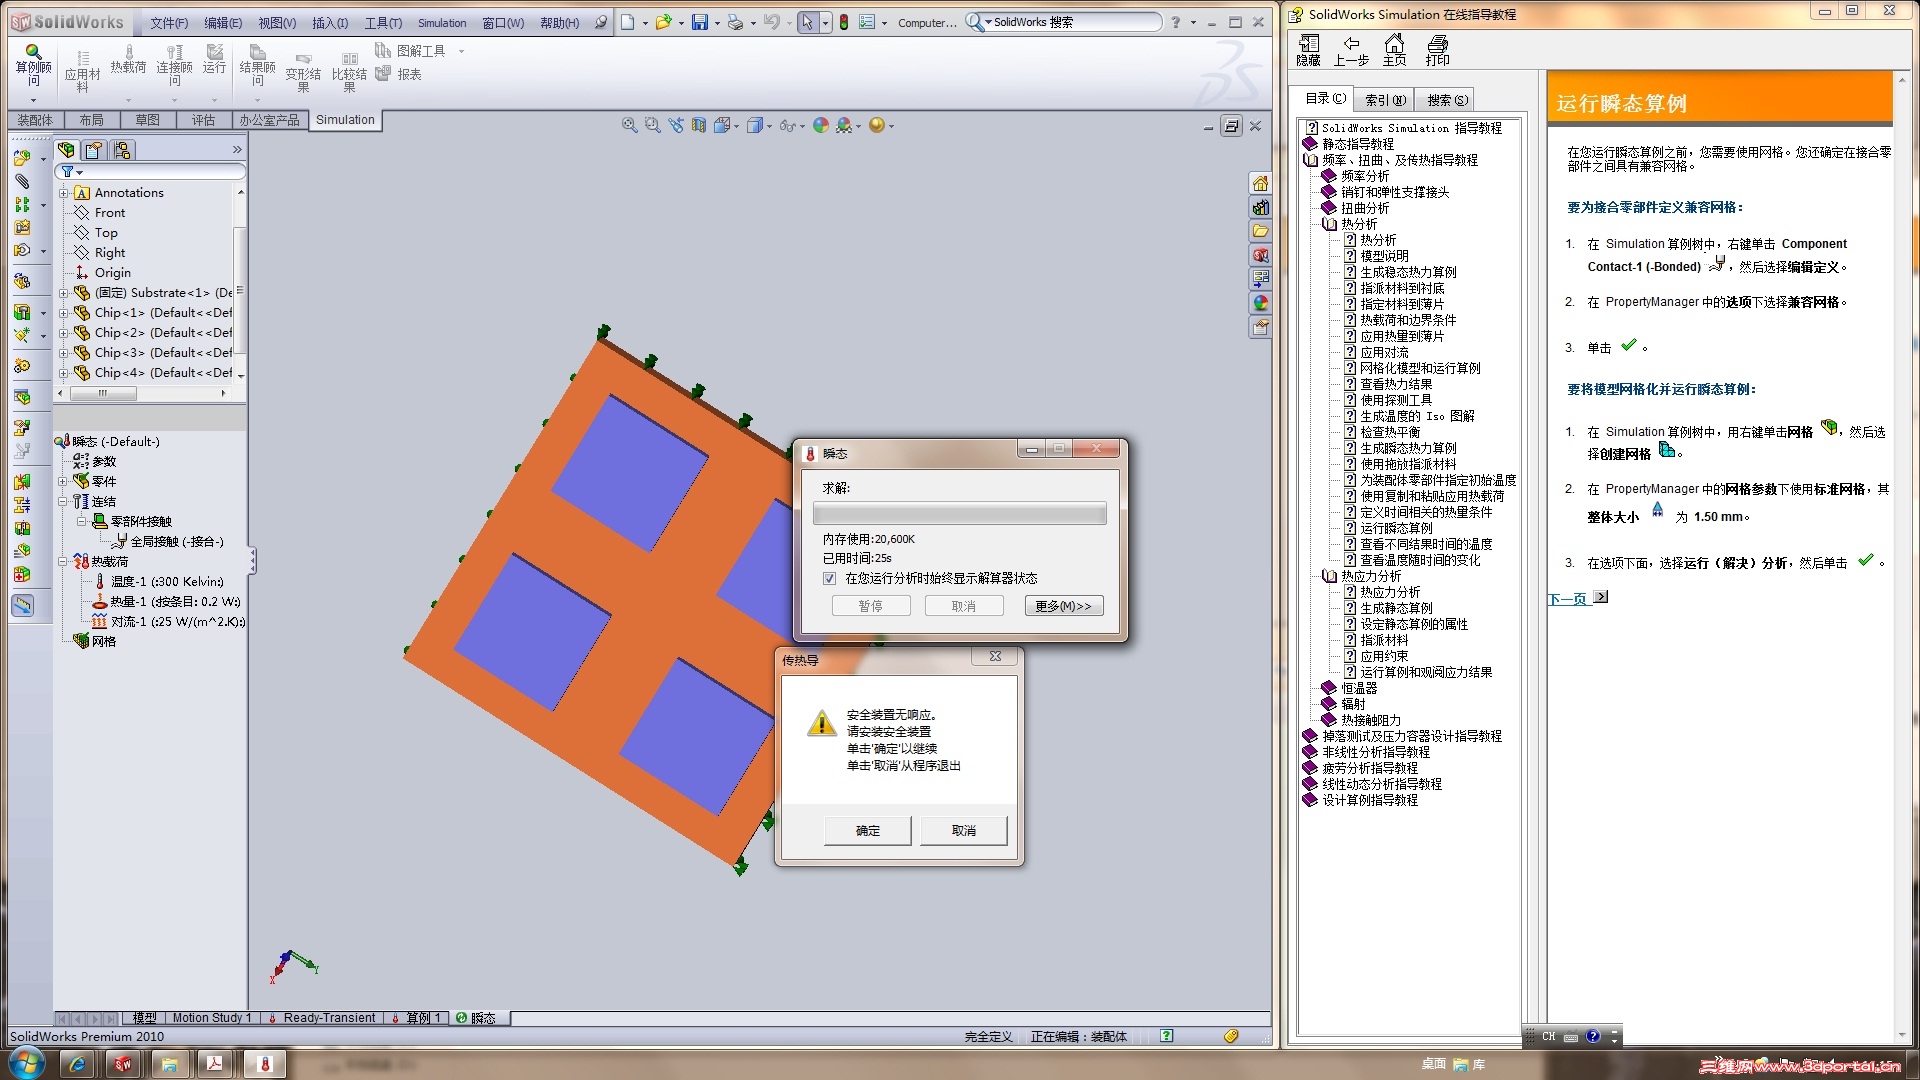Click the Save icon in top toolbar
Screen dimensions: 1920x1080
699,22
